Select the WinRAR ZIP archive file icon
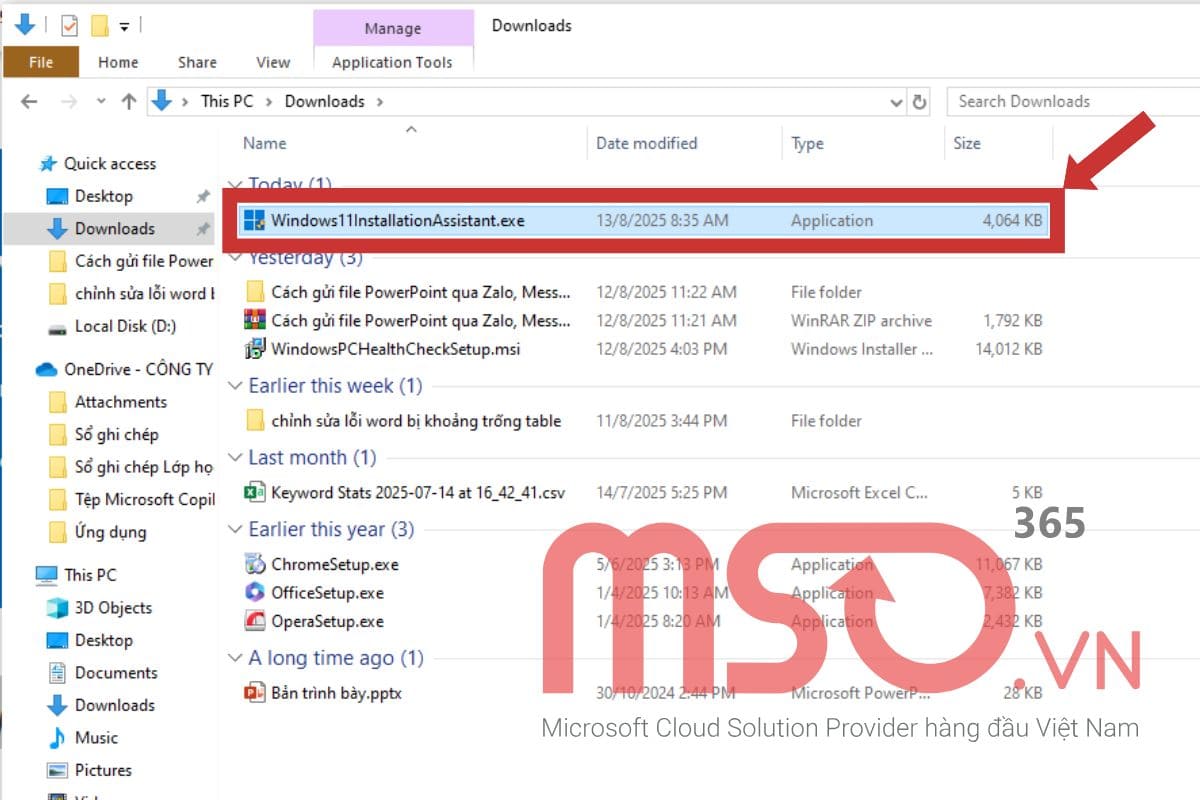 tap(254, 320)
